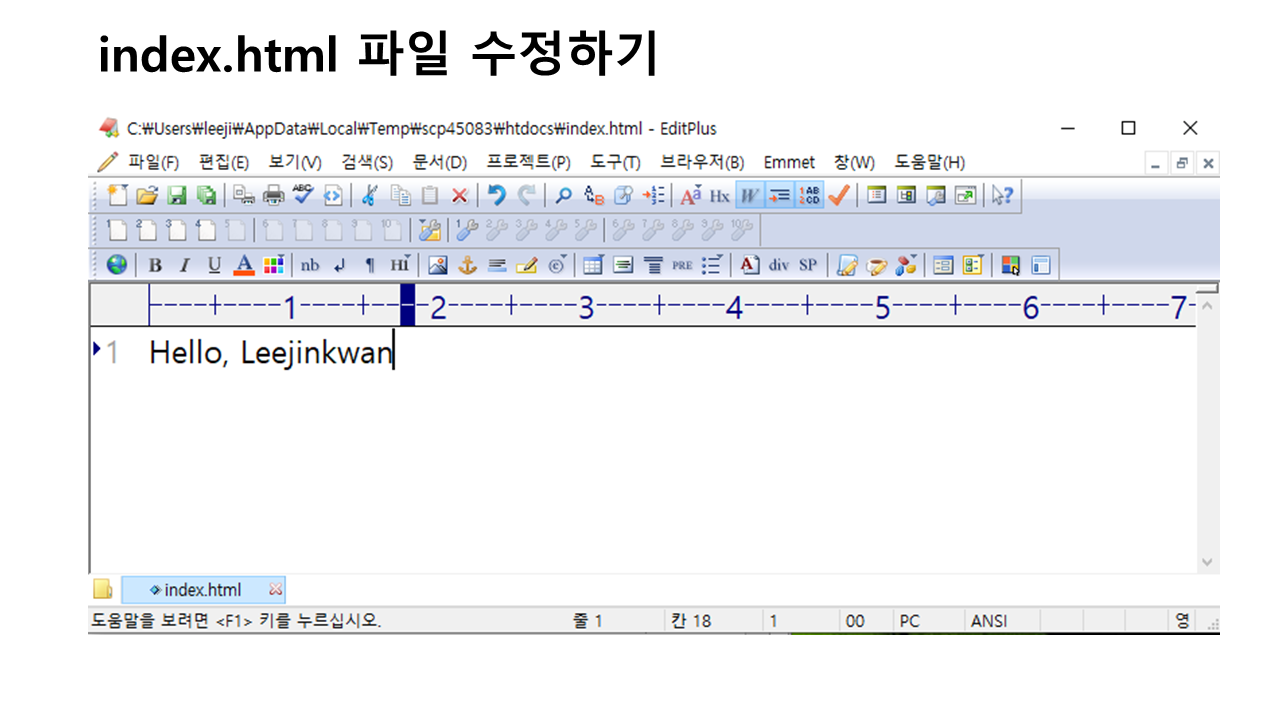This screenshot has height=720, width=1280.
Task: Click the Print icon in toolbar
Action: (x=273, y=196)
